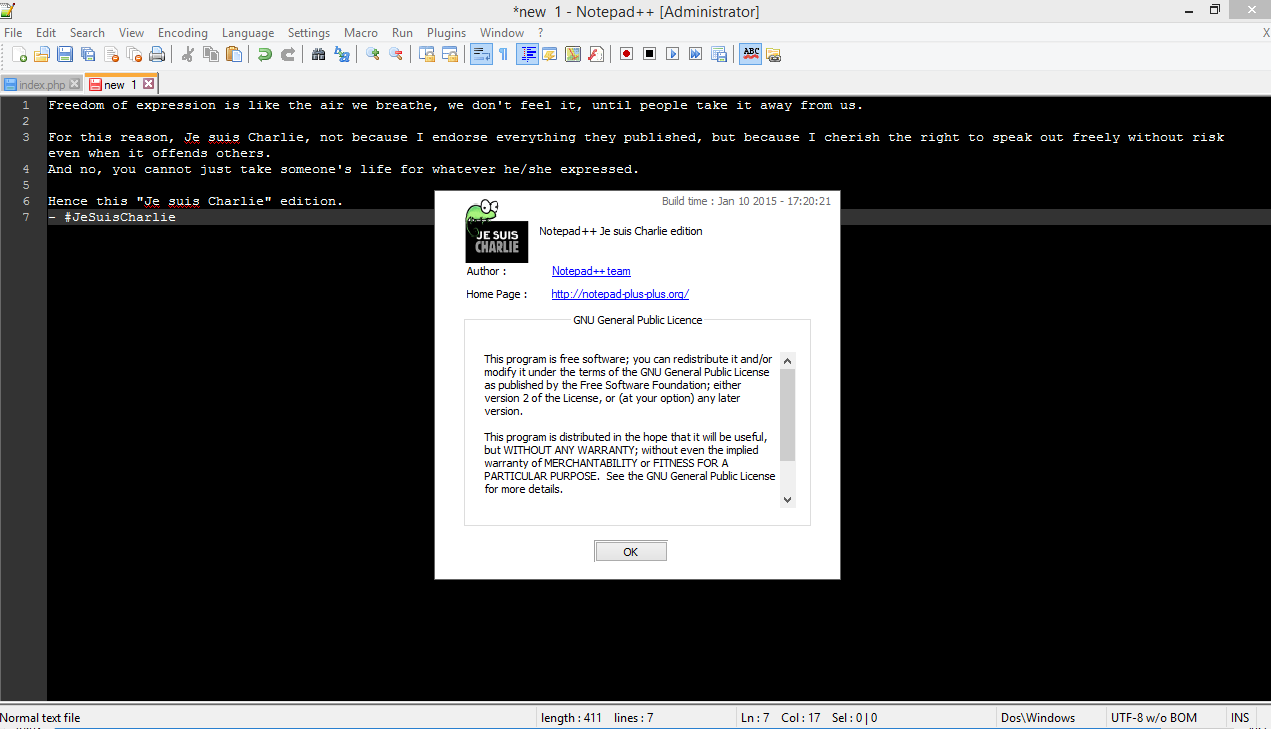1271x729 pixels.
Task: Click the Open file folder icon
Action: coord(42,54)
